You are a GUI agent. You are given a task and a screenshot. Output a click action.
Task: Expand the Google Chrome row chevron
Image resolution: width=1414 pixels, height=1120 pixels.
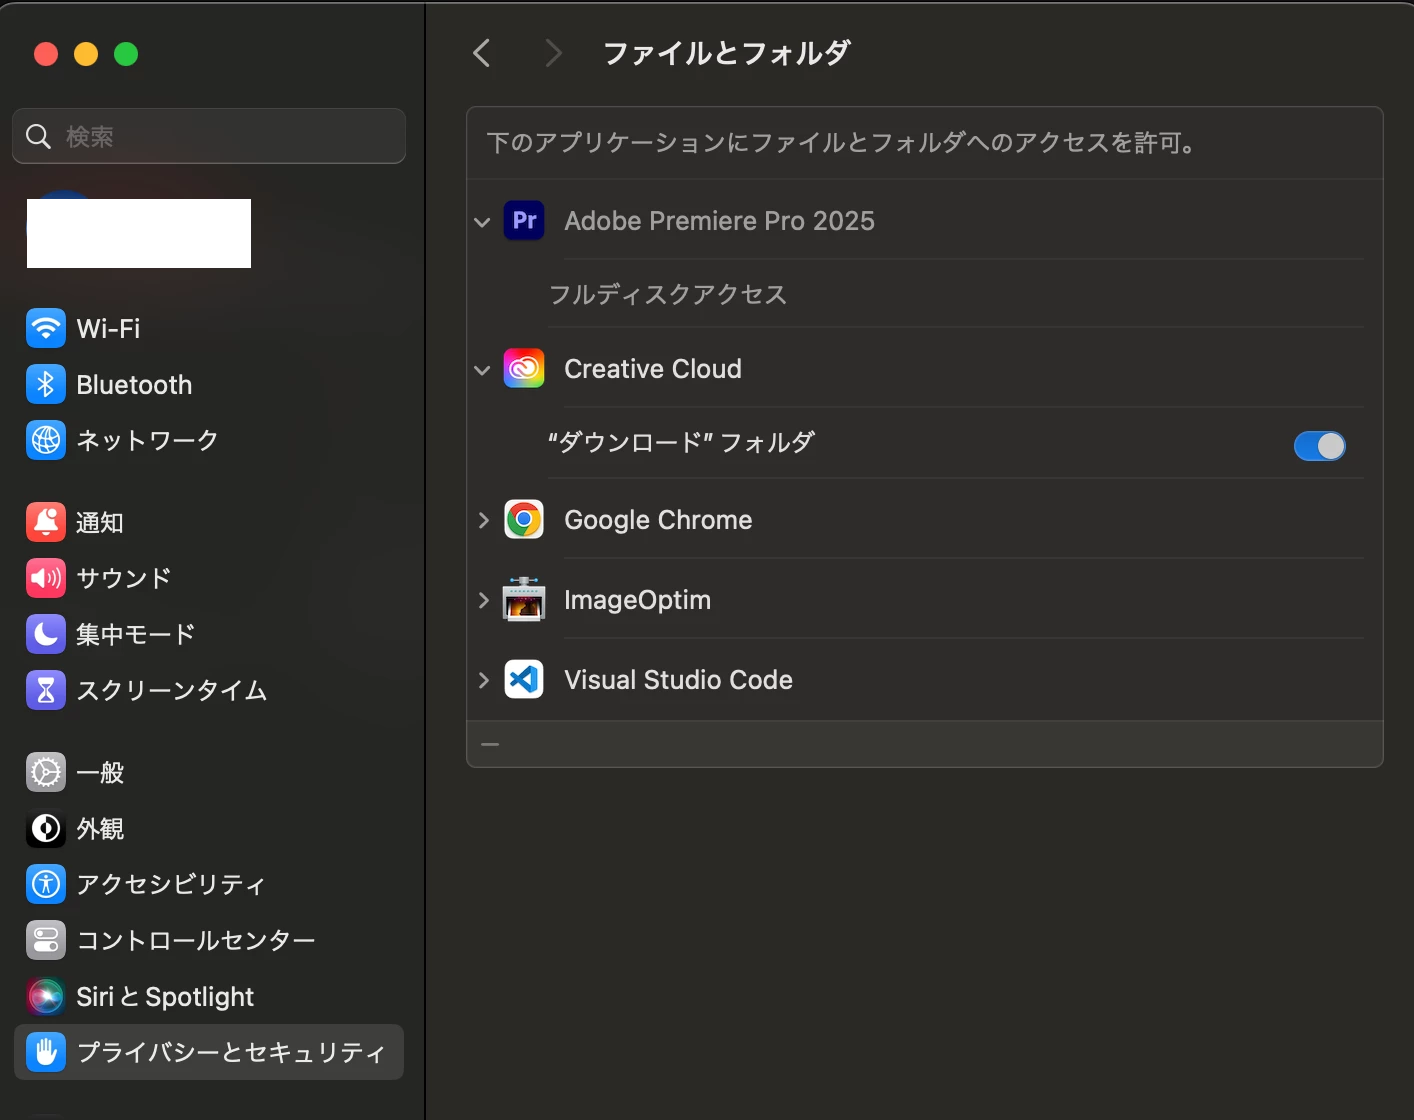(x=483, y=520)
